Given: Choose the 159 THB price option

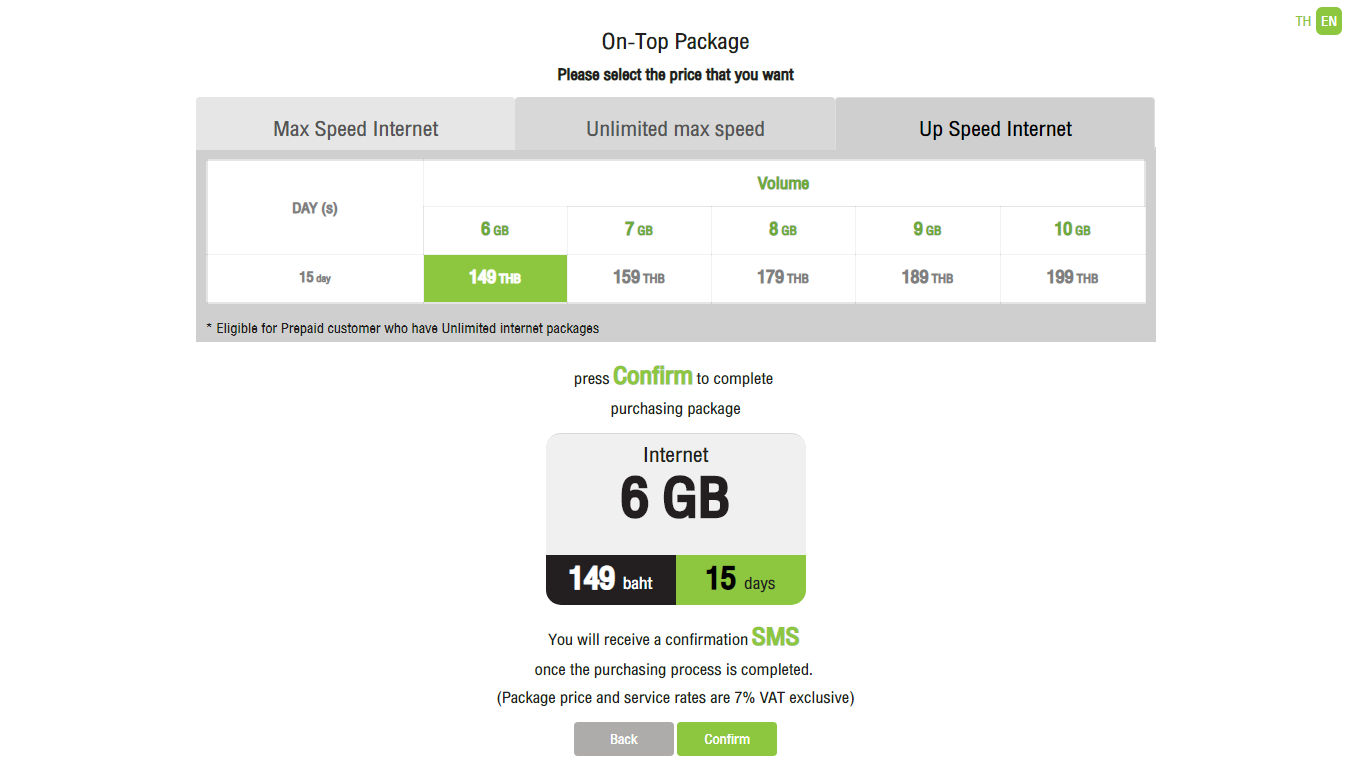Looking at the screenshot, I should [x=639, y=278].
